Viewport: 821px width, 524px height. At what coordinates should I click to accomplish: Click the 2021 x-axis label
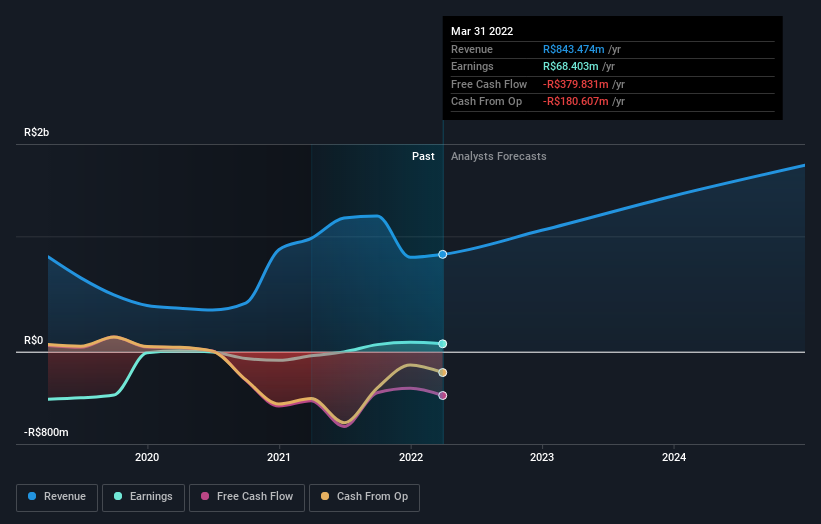(x=279, y=457)
